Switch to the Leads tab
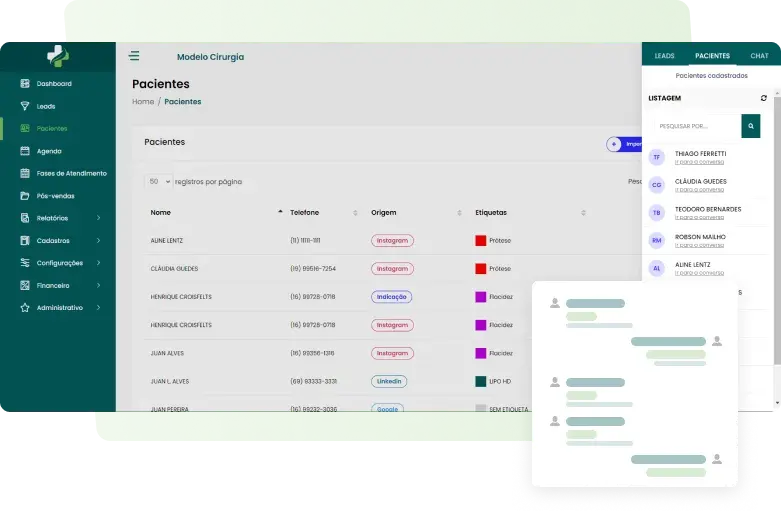 click(664, 56)
